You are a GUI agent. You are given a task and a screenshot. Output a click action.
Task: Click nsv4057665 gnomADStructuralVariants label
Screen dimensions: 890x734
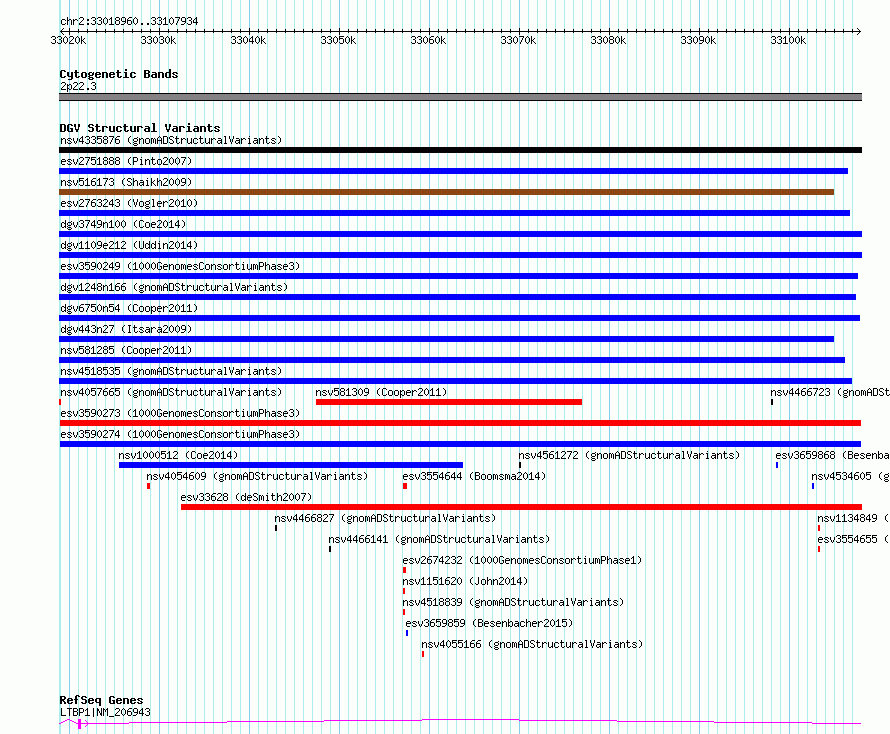tap(171, 392)
